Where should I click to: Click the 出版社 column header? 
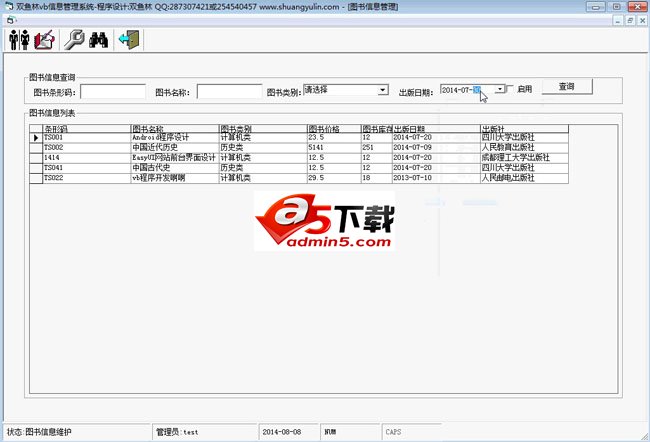(524, 129)
